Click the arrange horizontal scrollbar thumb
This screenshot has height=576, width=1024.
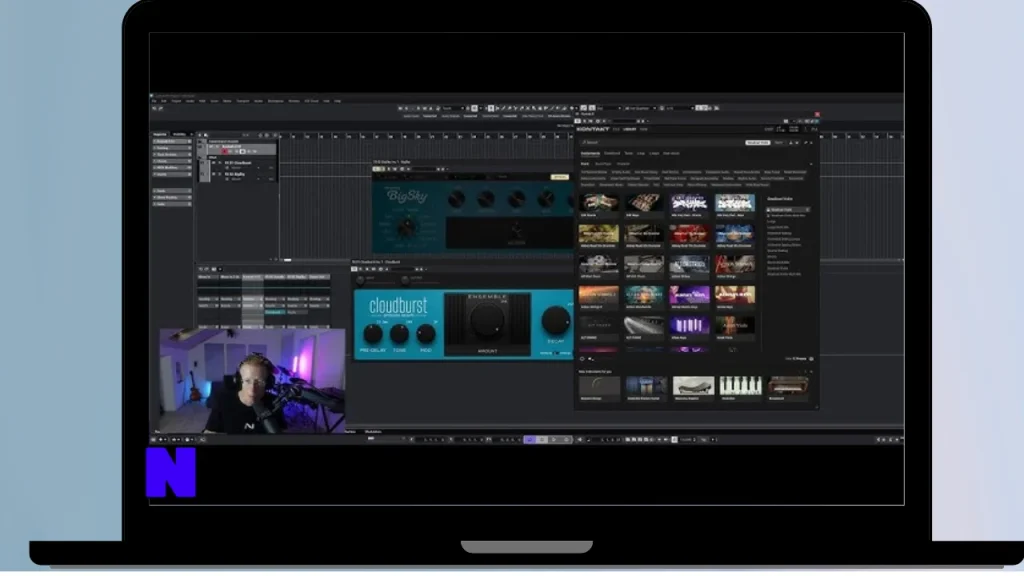click(287, 260)
